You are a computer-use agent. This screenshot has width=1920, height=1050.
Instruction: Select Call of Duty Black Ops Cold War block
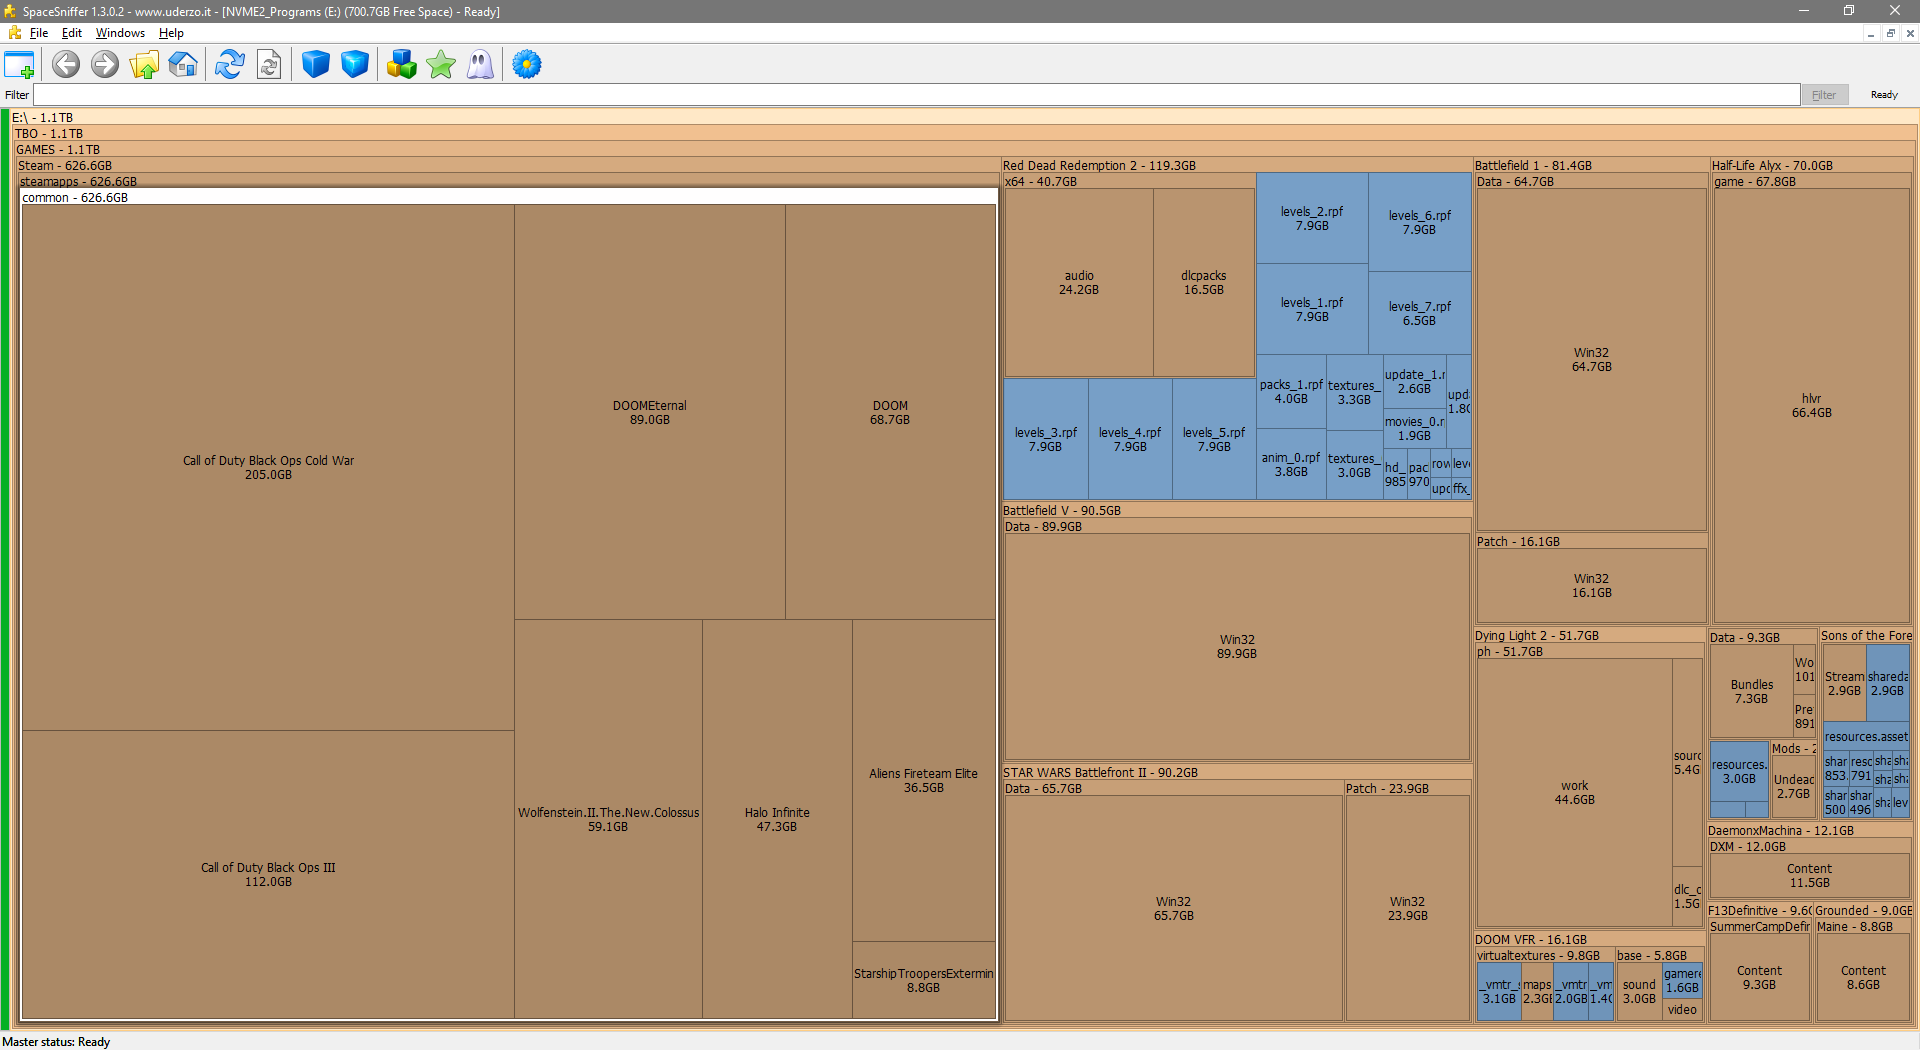coord(268,467)
